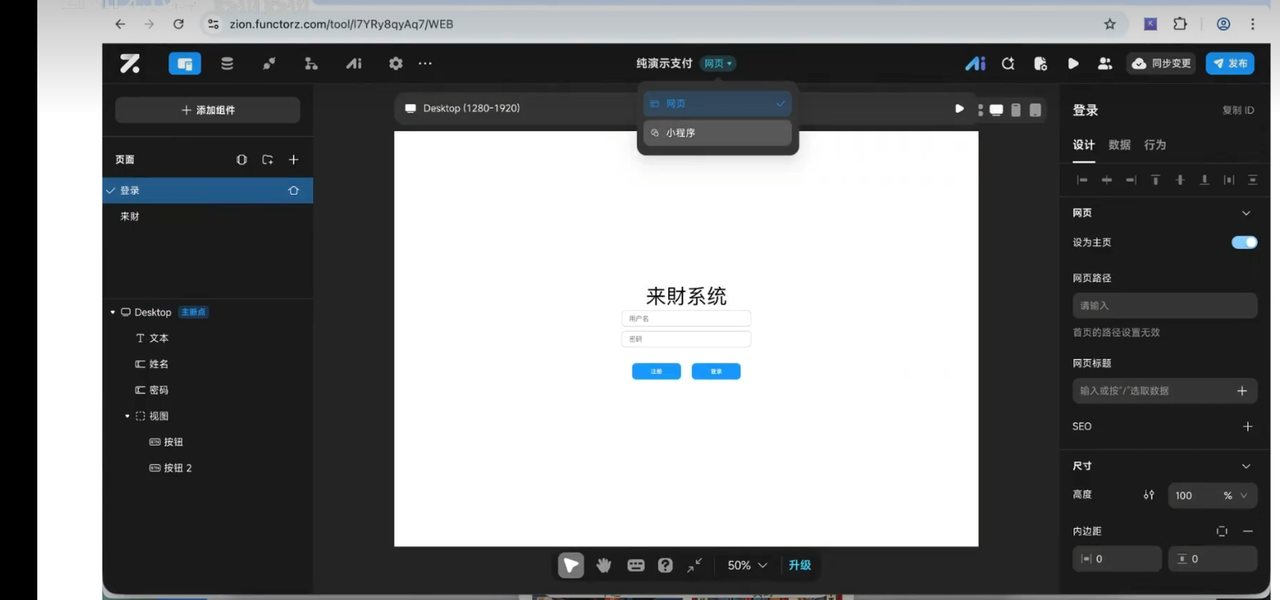
Task: Open the UI design view icon
Action: pos(185,63)
